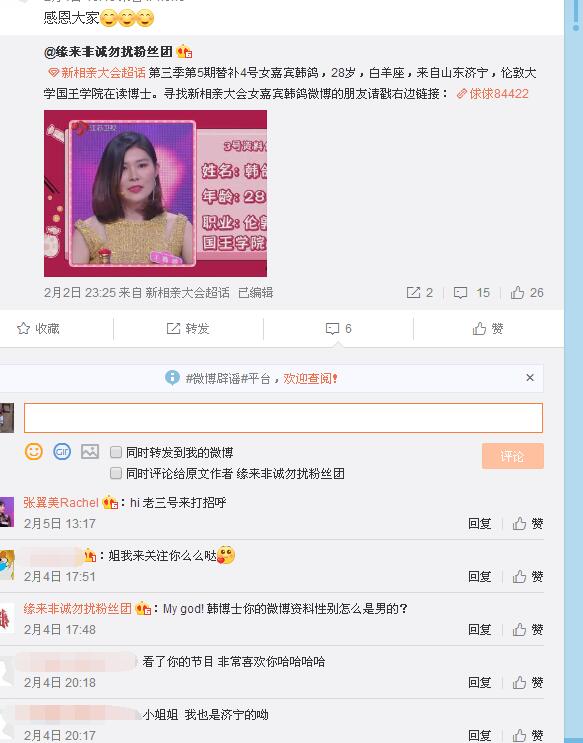Like 张翼美Rachel's comment
Image resolution: width=583 pixels, height=743 pixels.
(x=528, y=524)
